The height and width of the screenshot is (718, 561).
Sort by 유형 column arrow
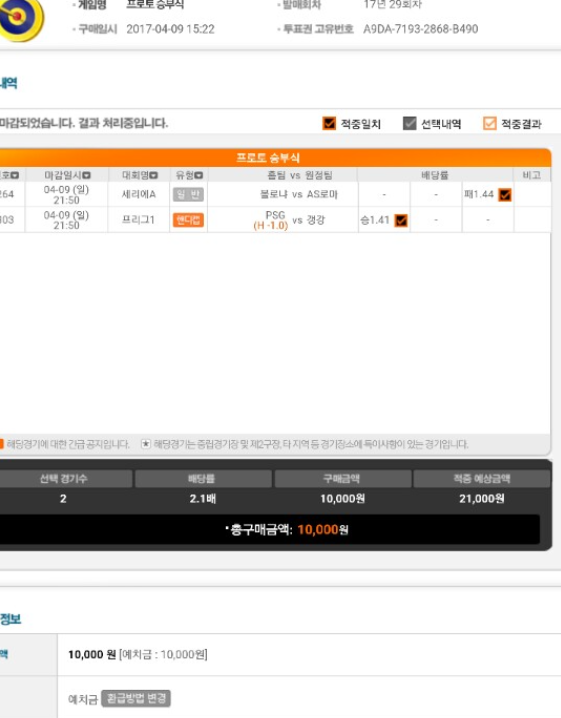coord(199,175)
